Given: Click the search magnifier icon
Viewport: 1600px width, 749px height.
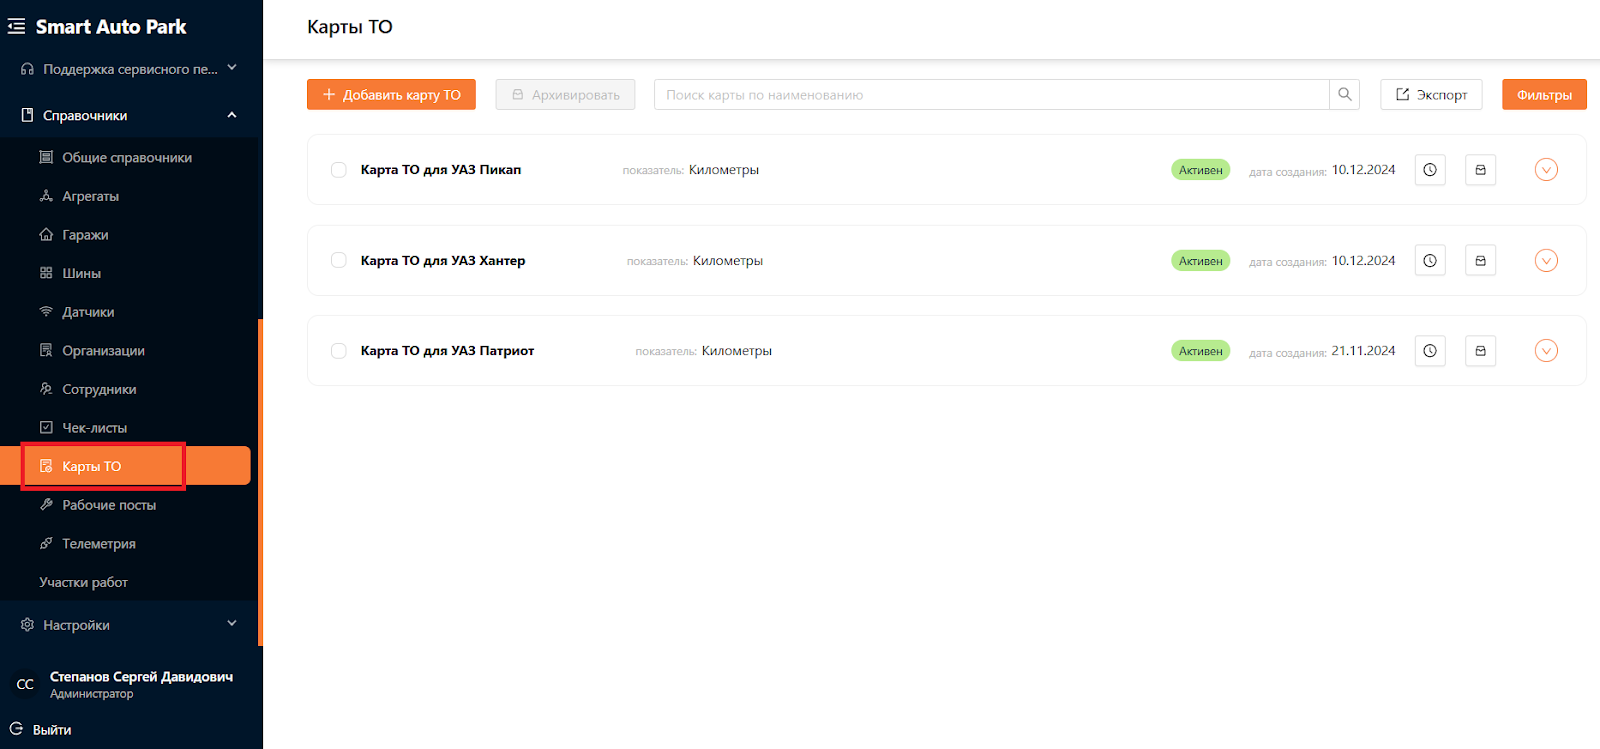Looking at the screenshot, I should click(x=1344, y=95).
